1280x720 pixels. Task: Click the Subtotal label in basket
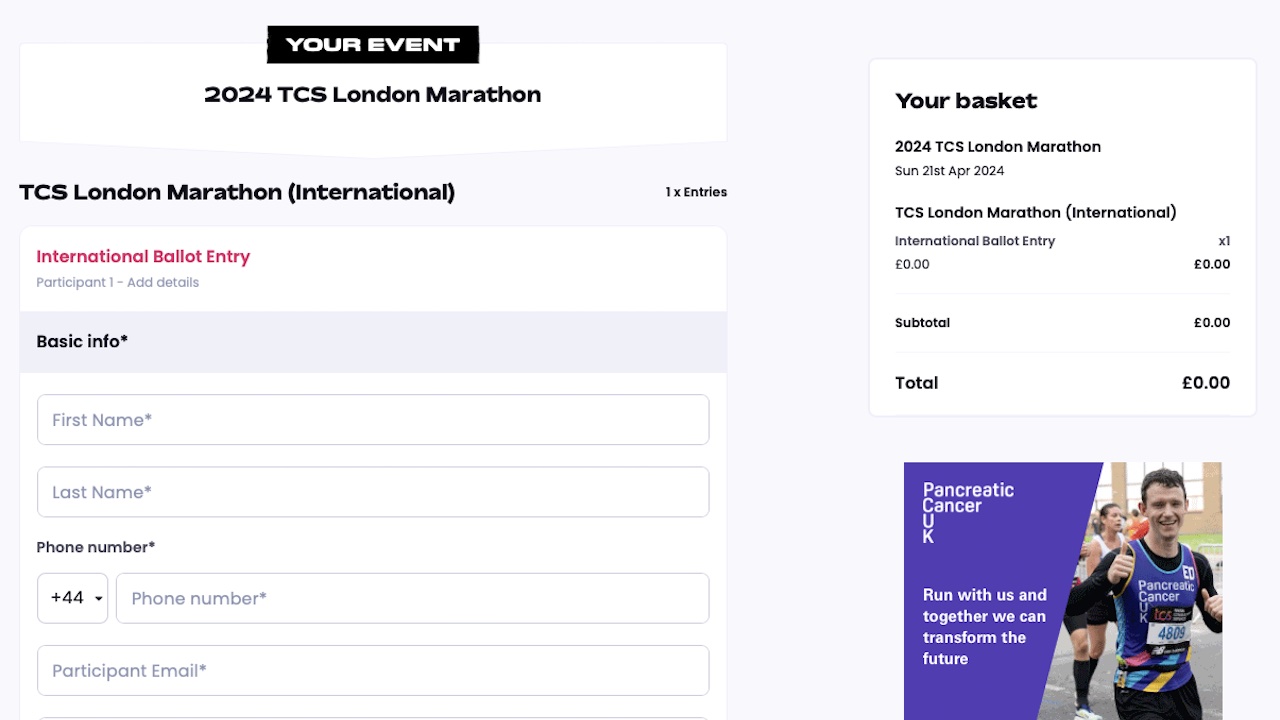922,323
